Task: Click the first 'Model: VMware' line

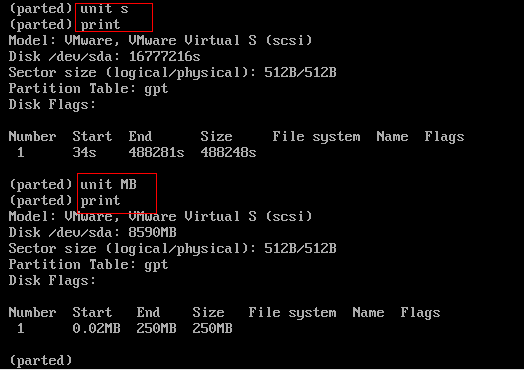Action: coord(160,41)
